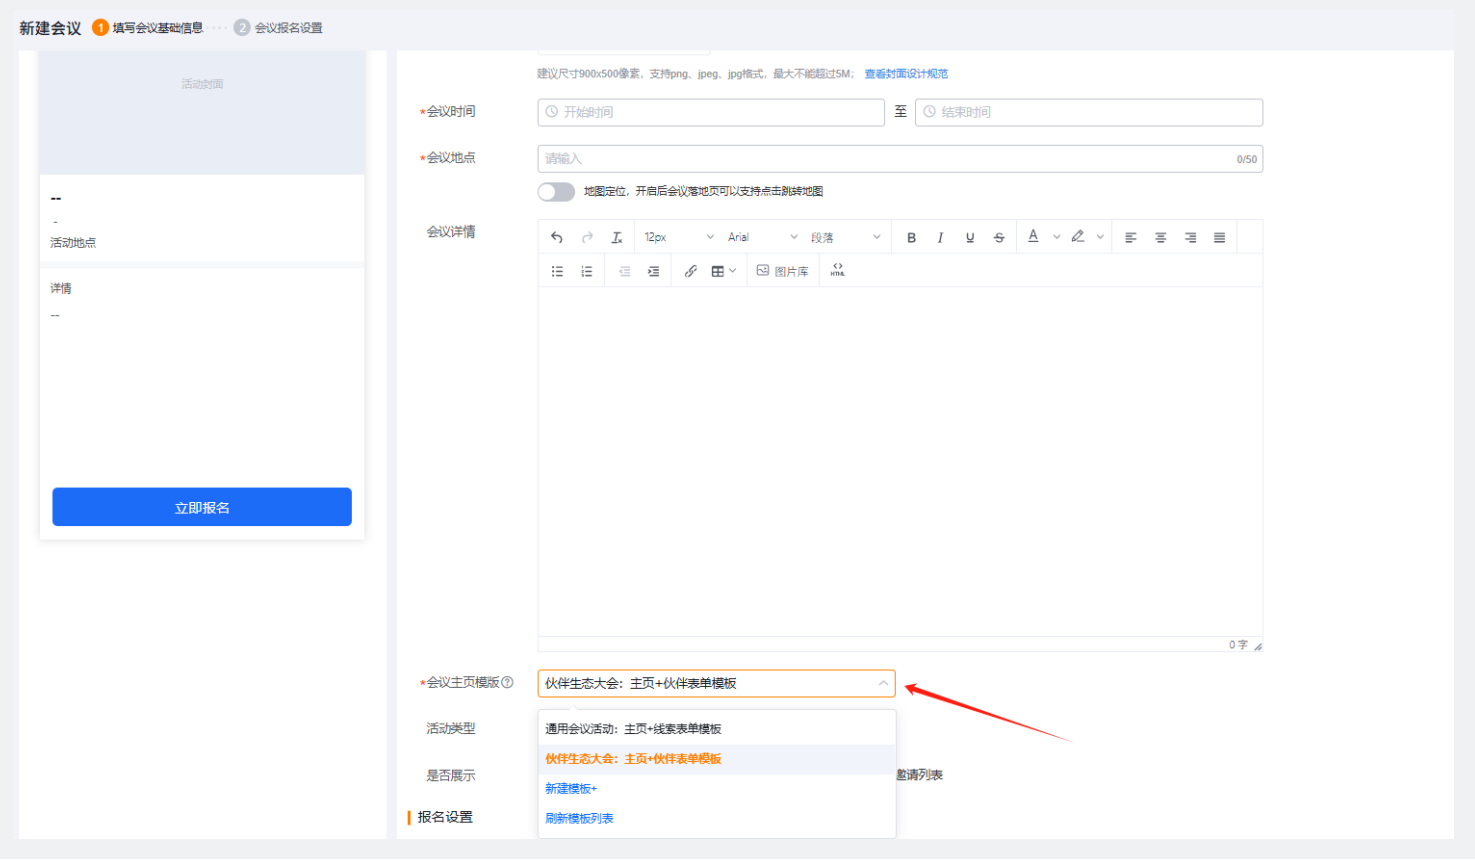Screen dimensions: 1475x860
Task: Click the table grid icon
Action: pos(717,271)
